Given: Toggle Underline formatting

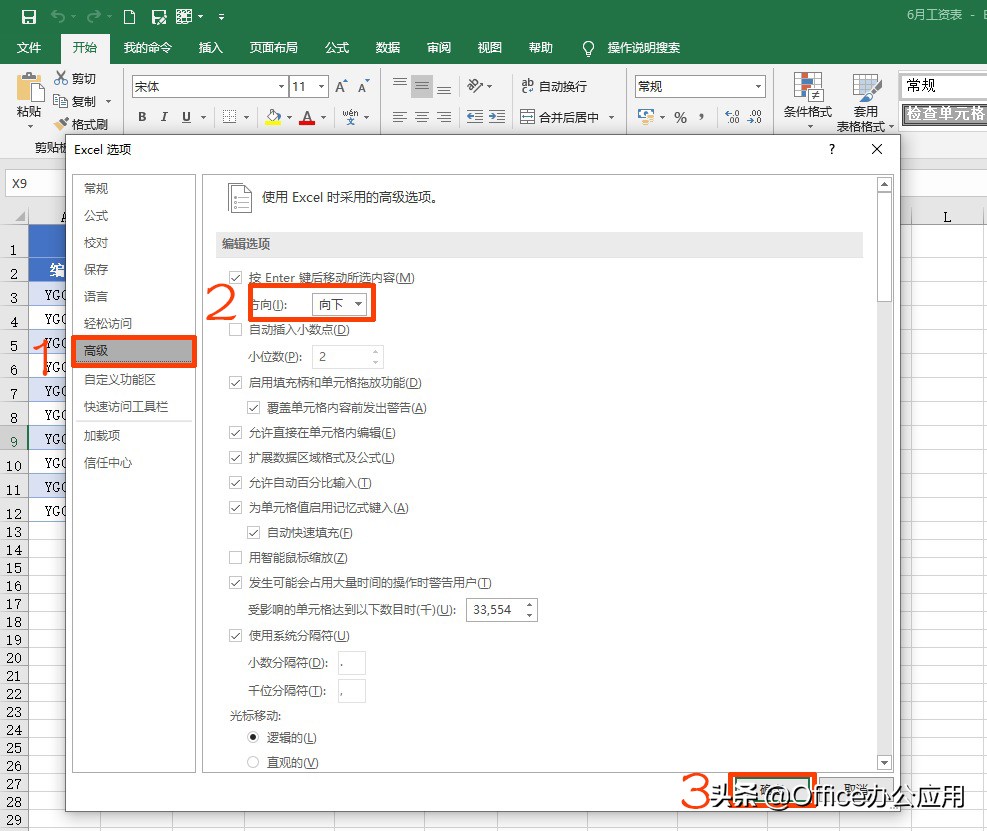Looking at the screenshot, I should click(x=186, y=116).
